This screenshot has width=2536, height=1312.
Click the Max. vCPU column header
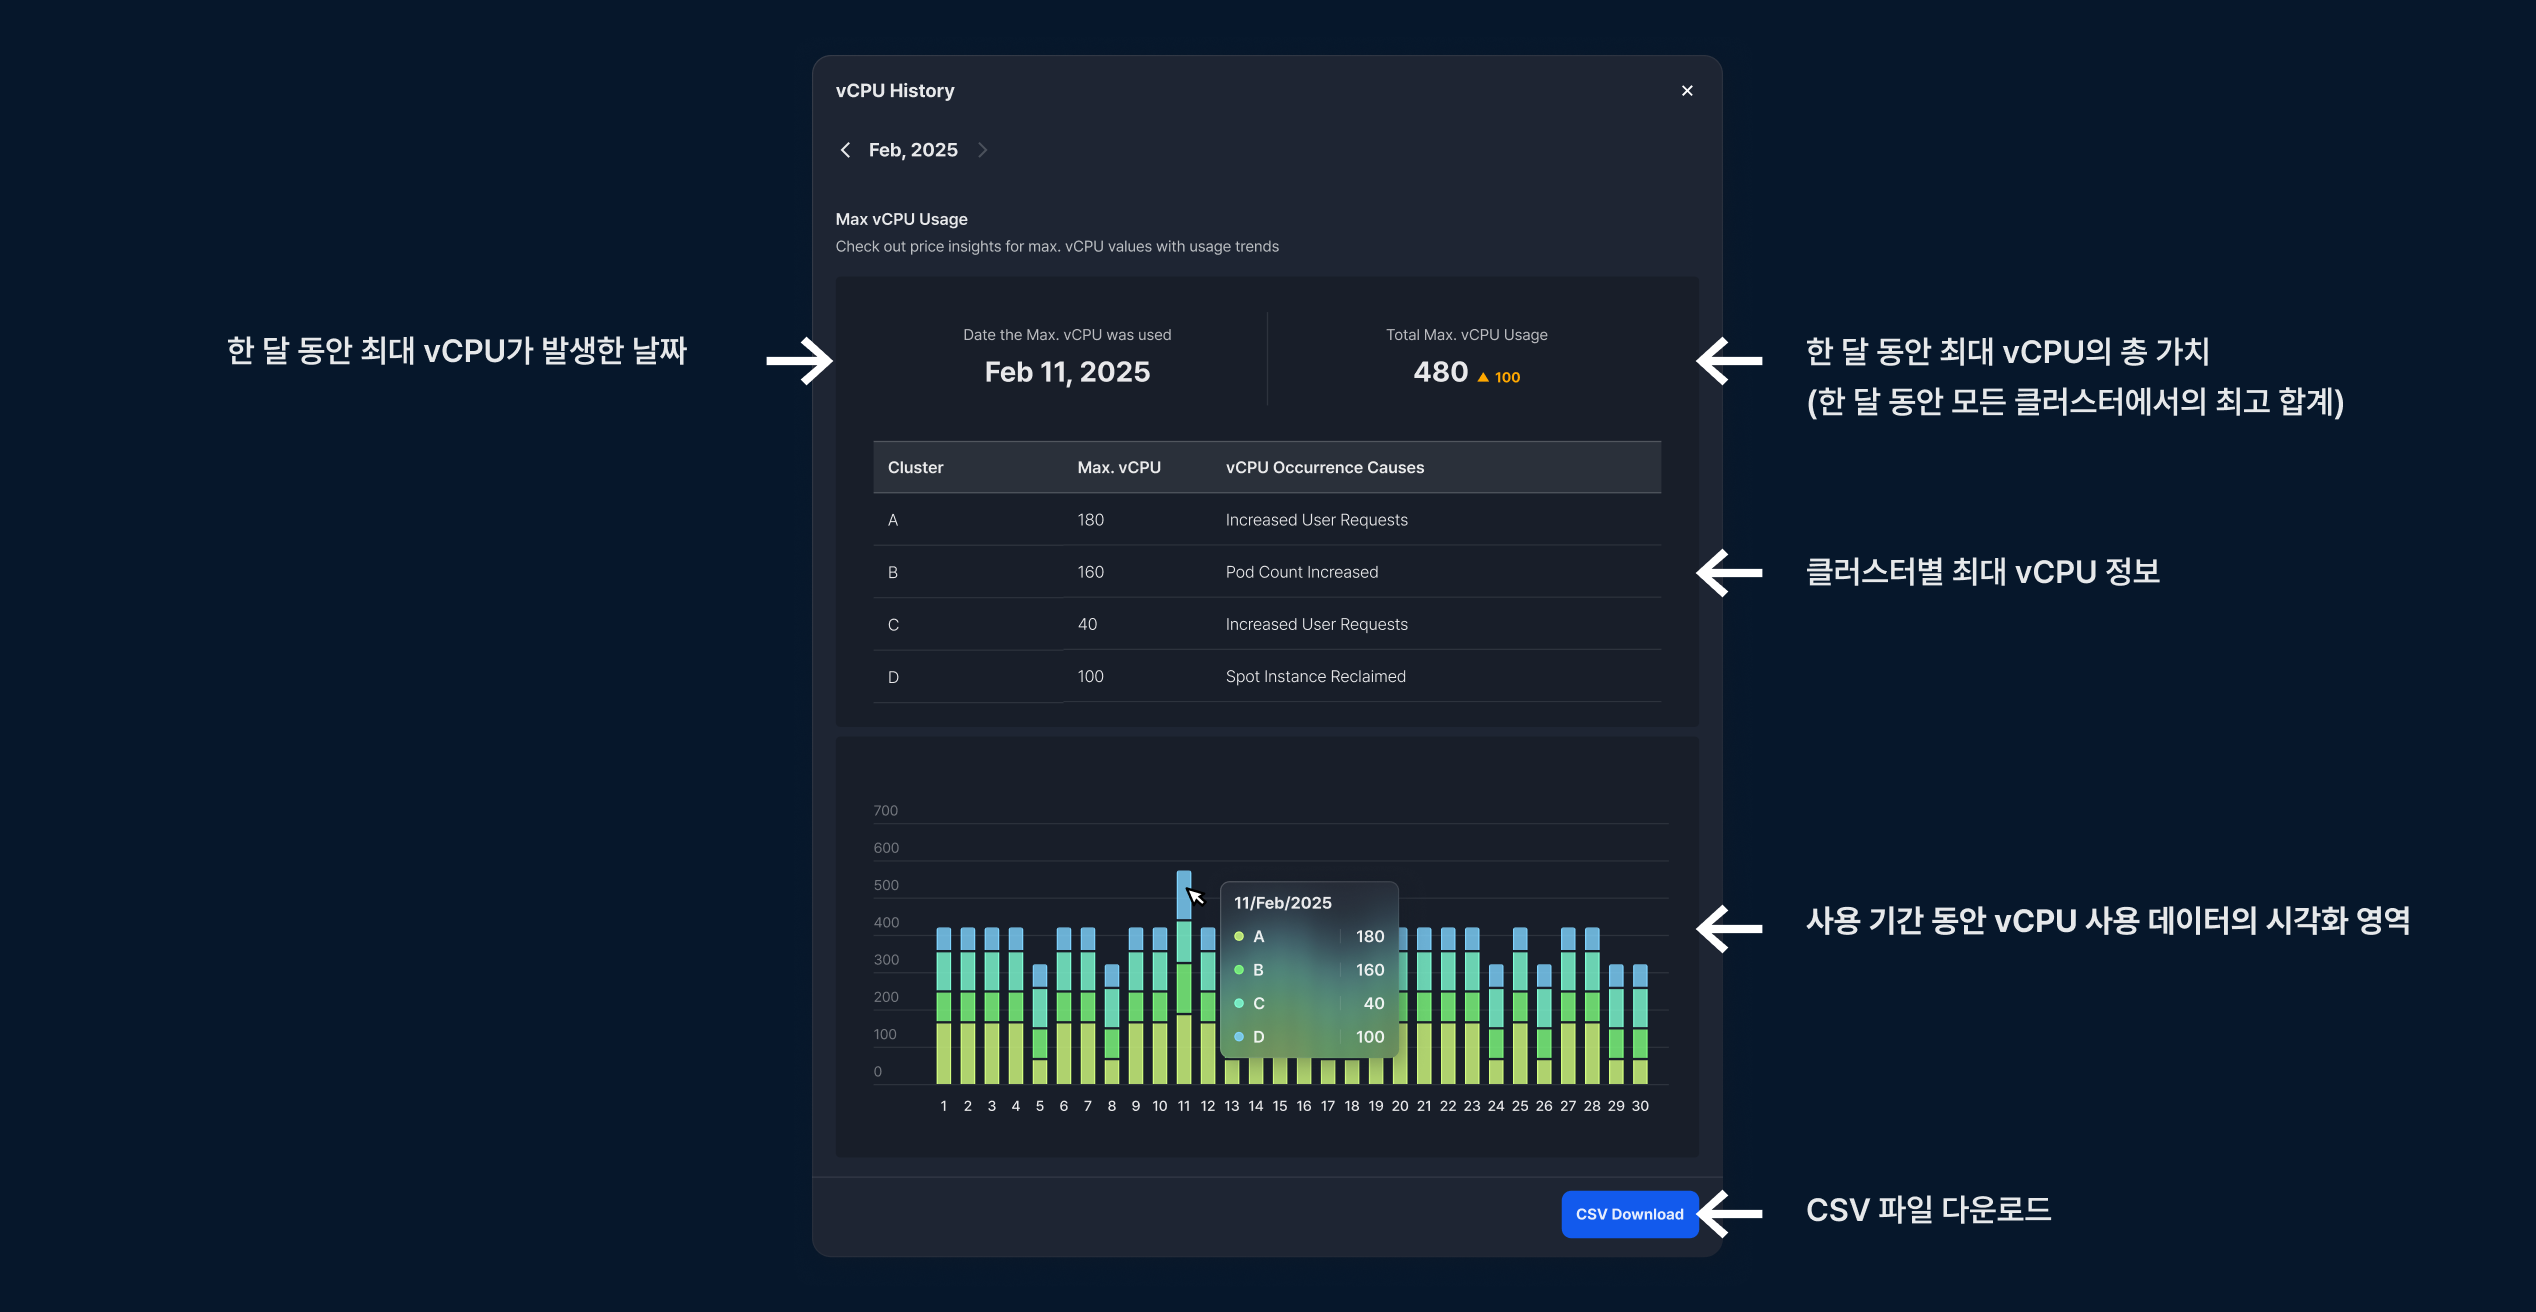[1118, 468]
